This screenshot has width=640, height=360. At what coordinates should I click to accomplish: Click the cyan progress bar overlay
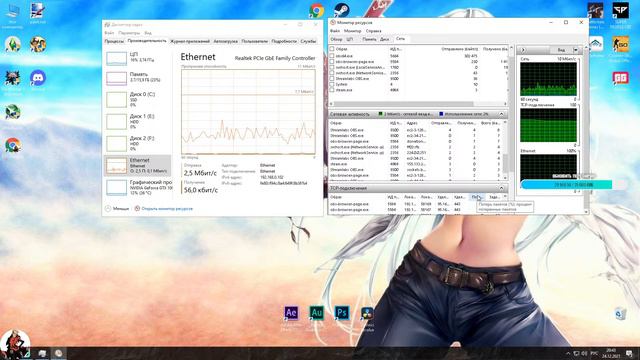click(567, 184)
